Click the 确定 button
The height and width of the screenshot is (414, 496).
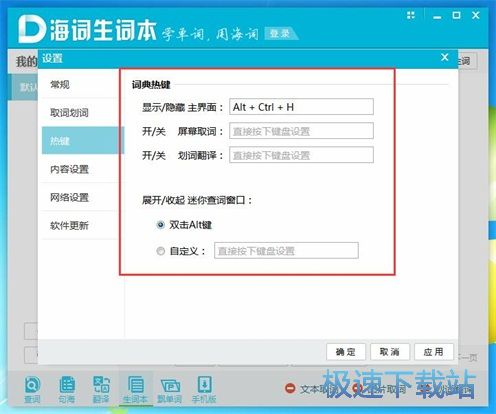[x=346, y=352]
